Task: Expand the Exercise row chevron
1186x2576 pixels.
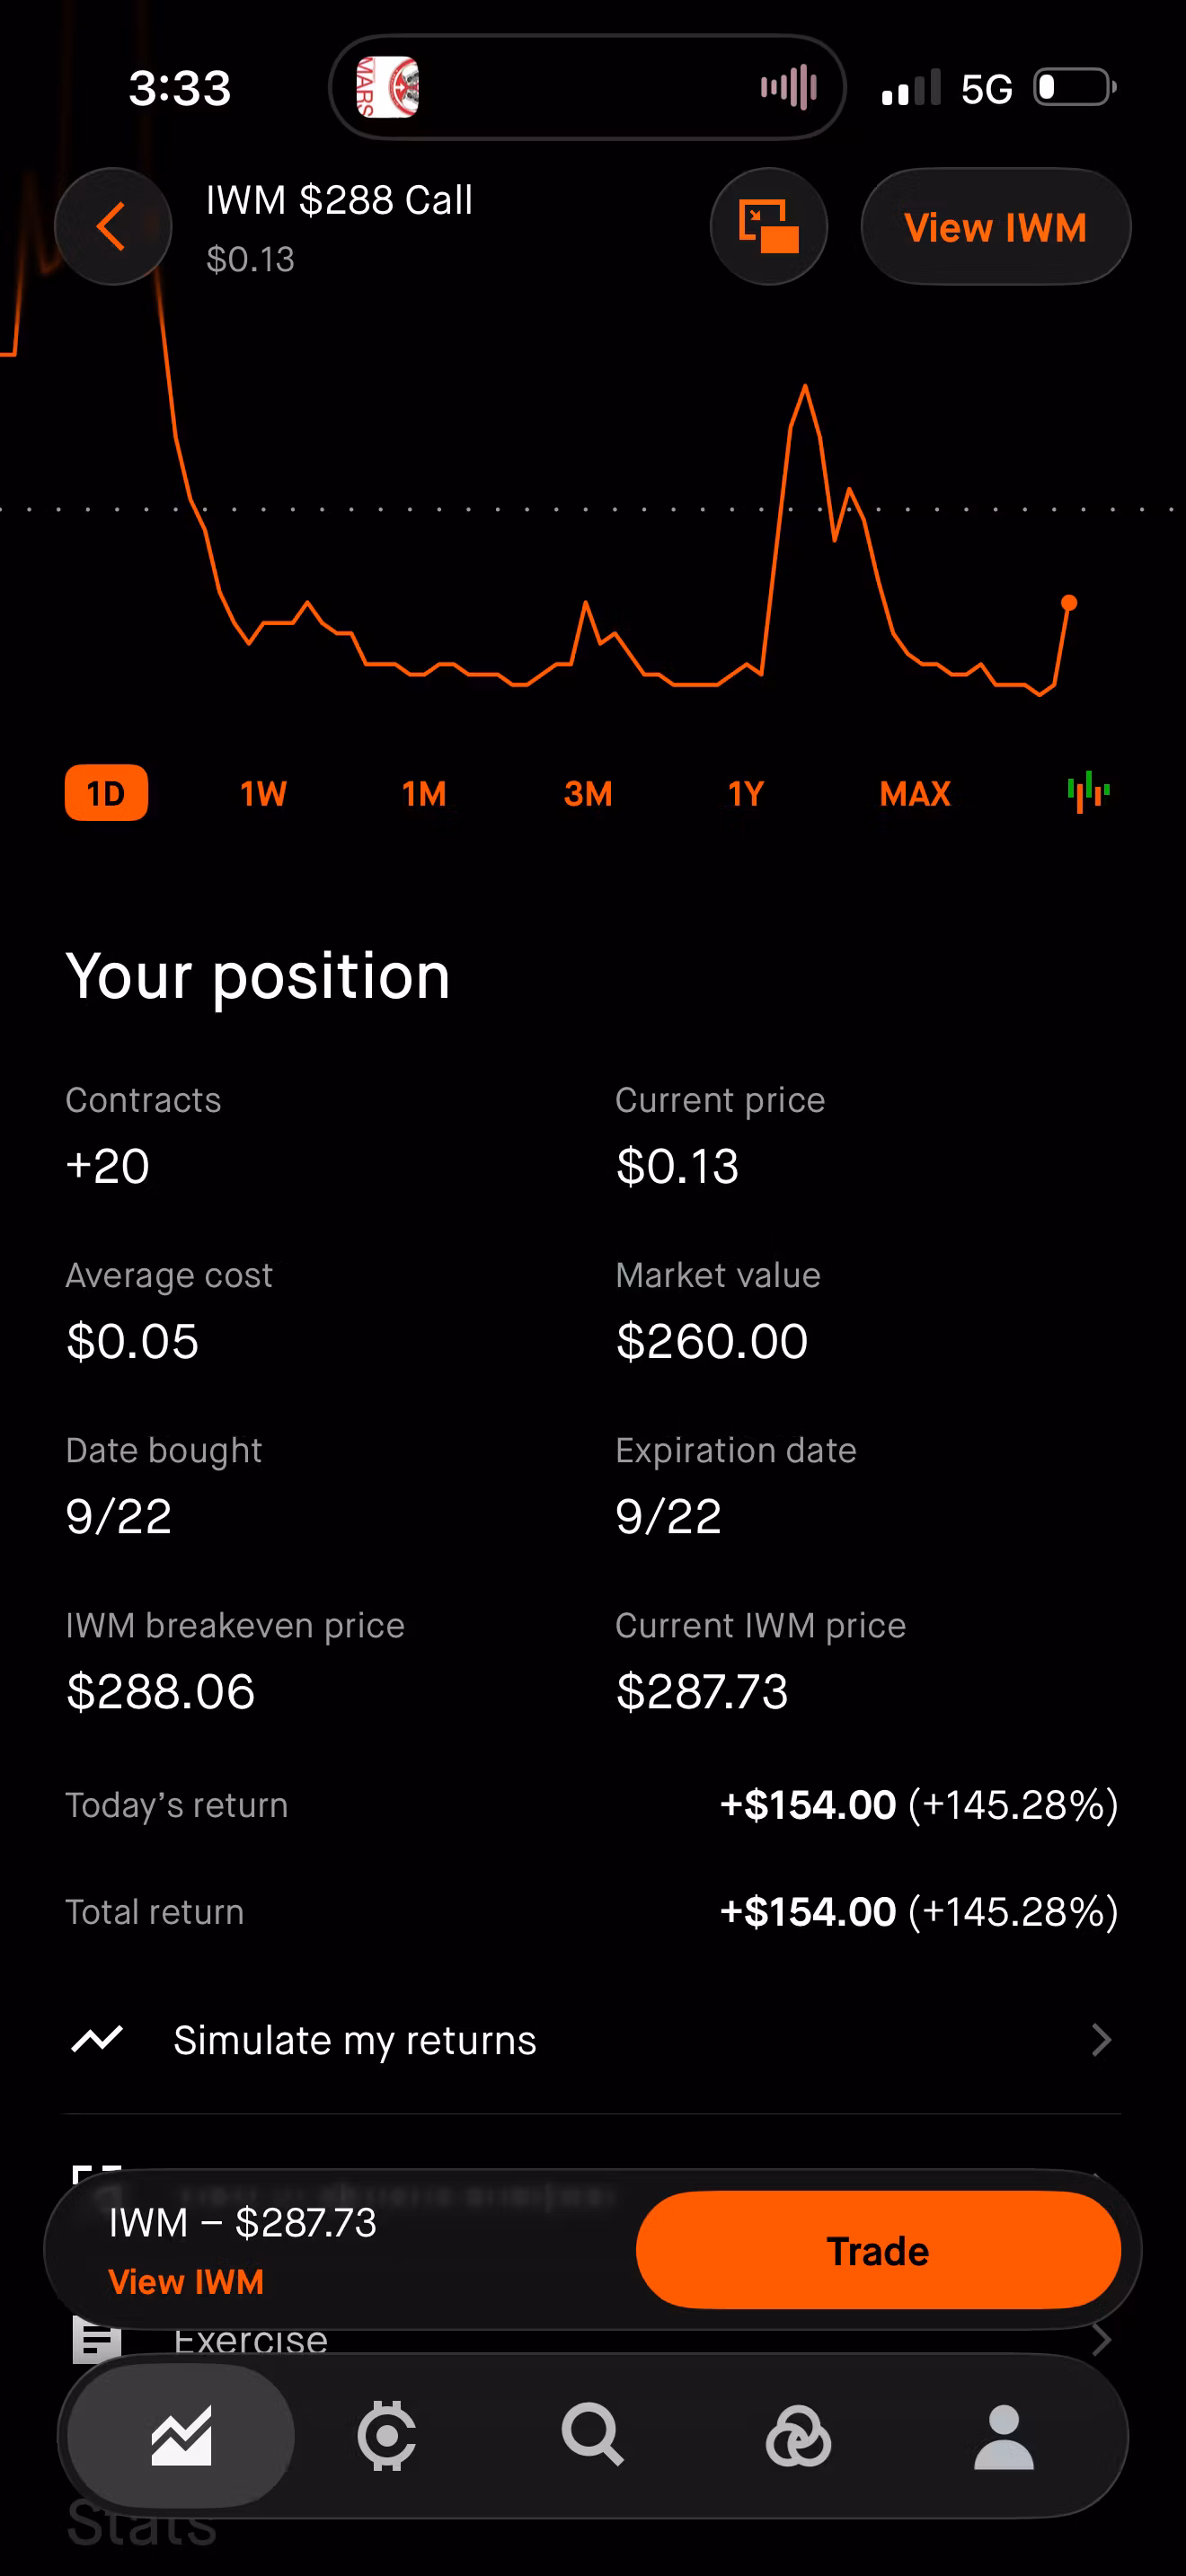Action: point(1101,2340)
